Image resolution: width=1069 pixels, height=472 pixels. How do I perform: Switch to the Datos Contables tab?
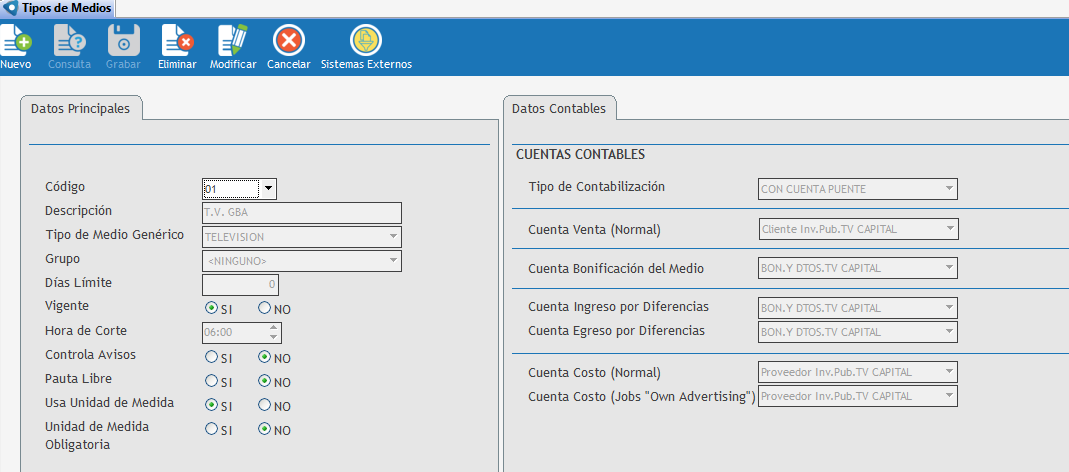click(x=559, y=108)
